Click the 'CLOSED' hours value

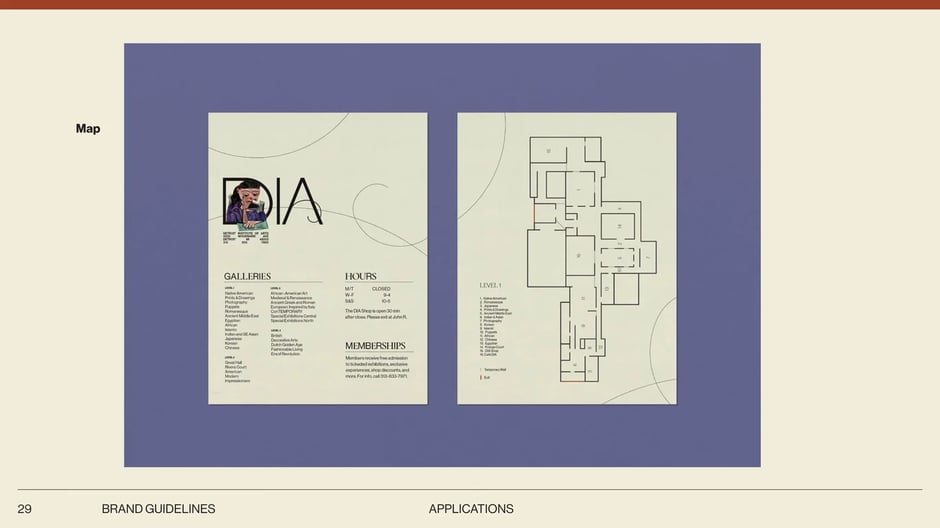click(381, 289)
